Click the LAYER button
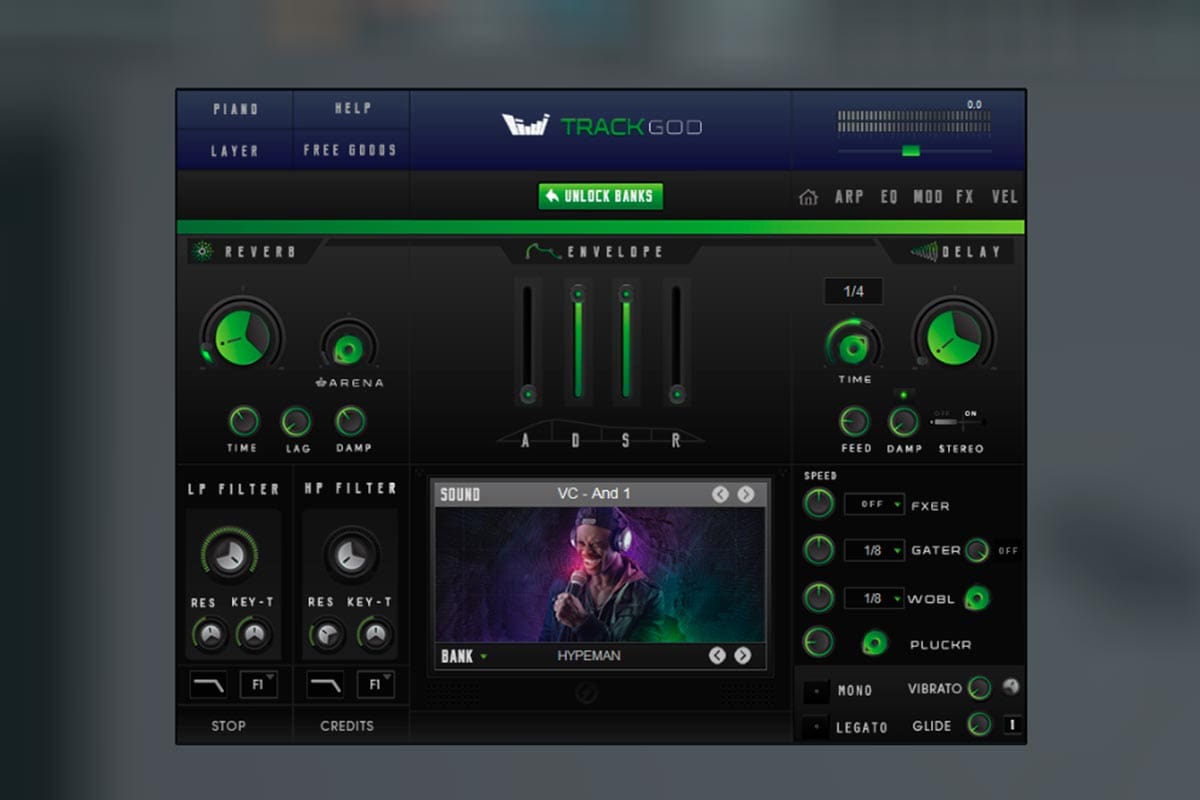Screen dimensions: 1200x800 click(235, 151)
